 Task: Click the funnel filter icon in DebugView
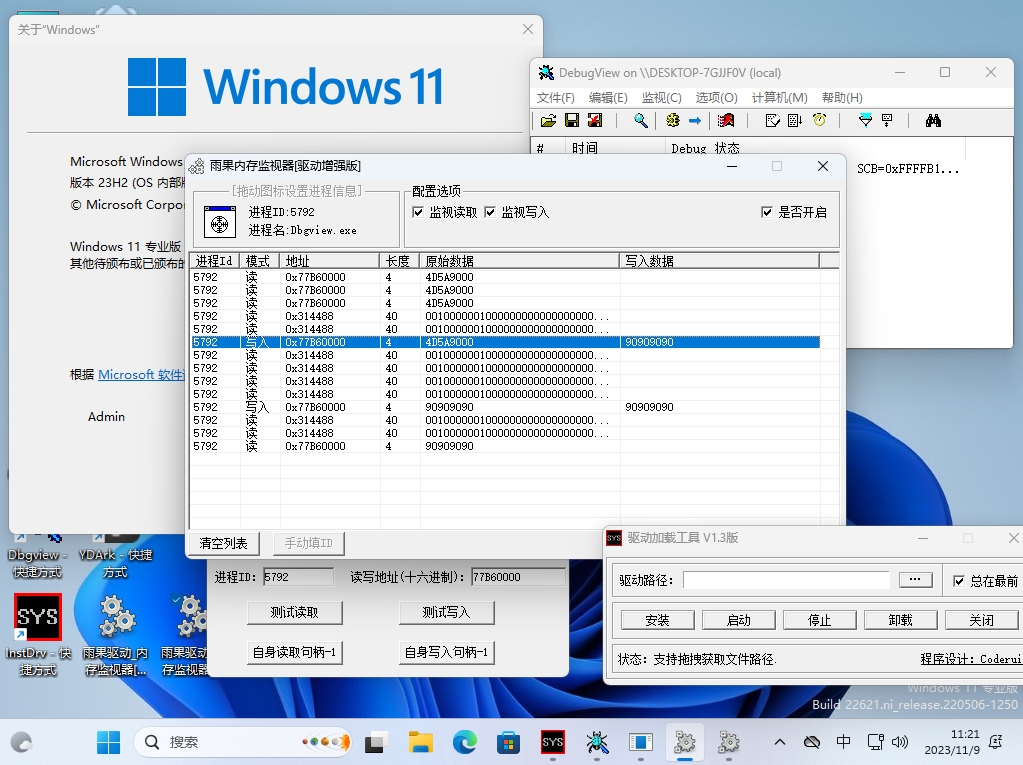(x=865, y=121)
